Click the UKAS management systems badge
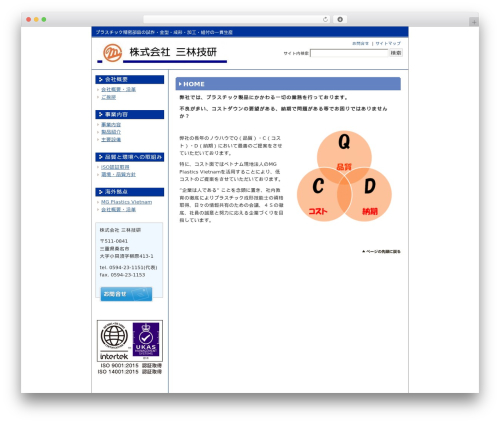Image resolution: width=500 pixels, height=423 pixels. point(146,340)
